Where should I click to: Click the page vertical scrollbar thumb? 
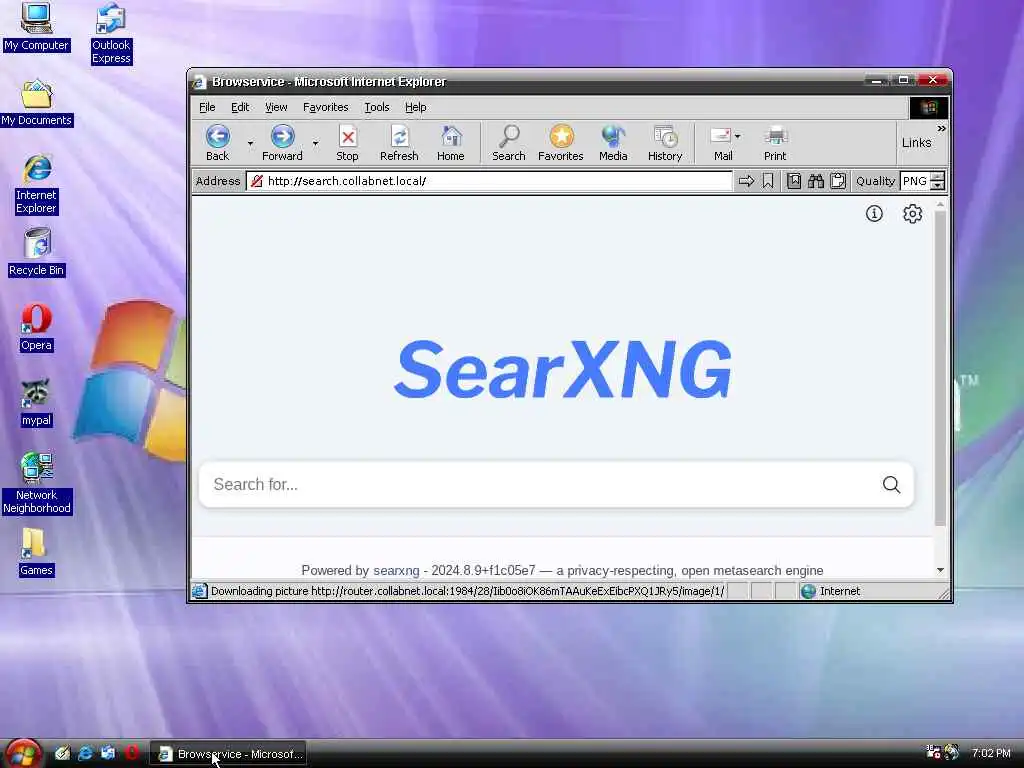coord(940,368)
